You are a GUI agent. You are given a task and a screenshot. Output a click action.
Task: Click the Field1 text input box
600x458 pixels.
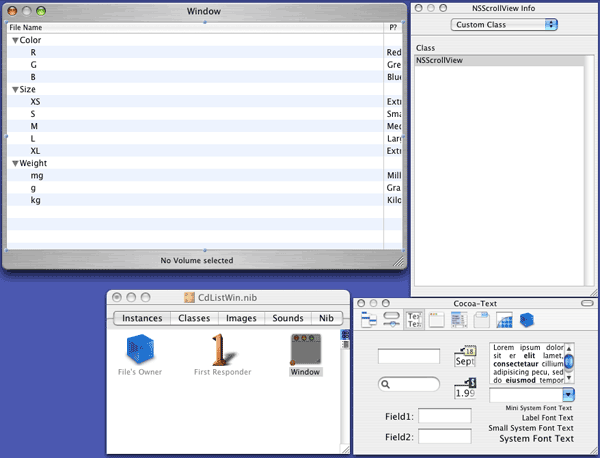444,416
